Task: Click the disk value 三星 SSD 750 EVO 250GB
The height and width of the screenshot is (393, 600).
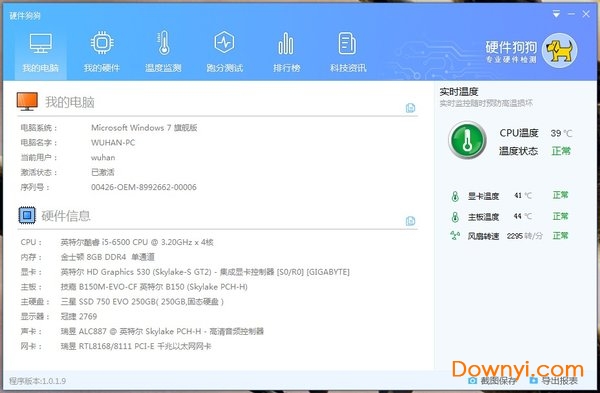Action: tap(142, 302)
